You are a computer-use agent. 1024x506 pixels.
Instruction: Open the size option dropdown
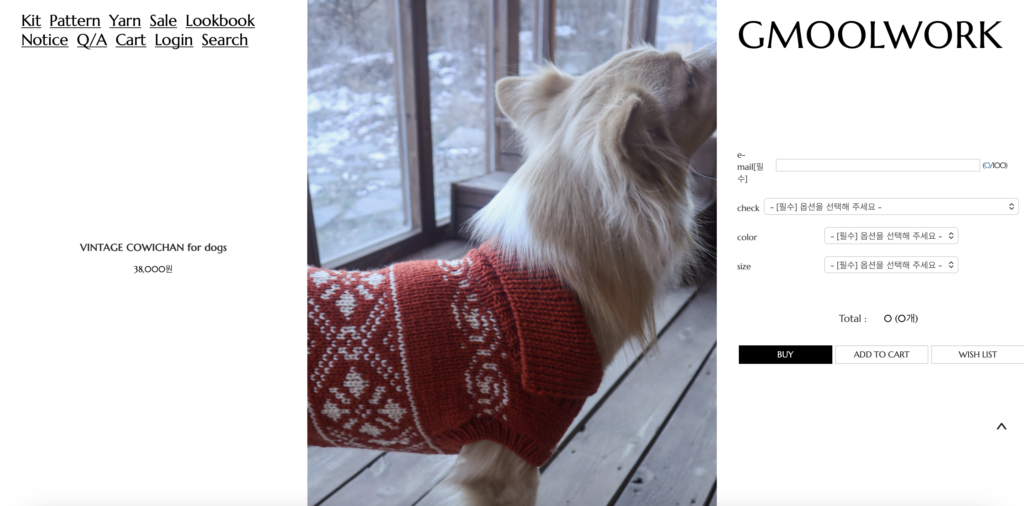click(891, 265)
